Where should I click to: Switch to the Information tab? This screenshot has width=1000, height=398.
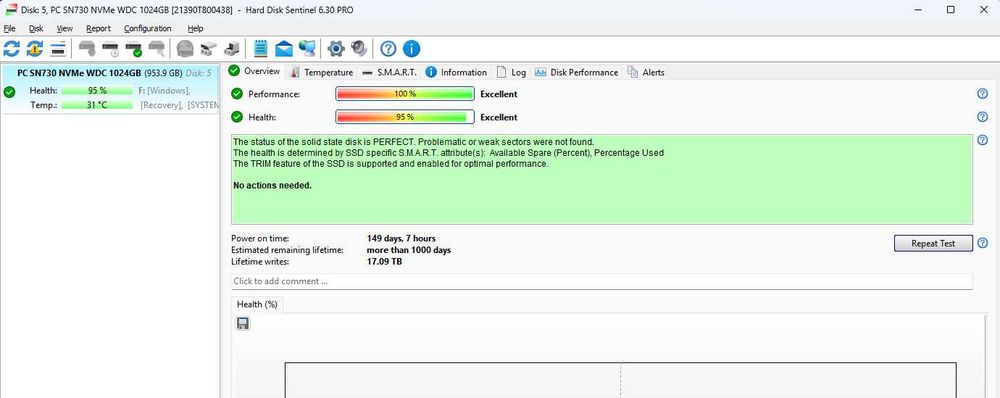[456, 72]
